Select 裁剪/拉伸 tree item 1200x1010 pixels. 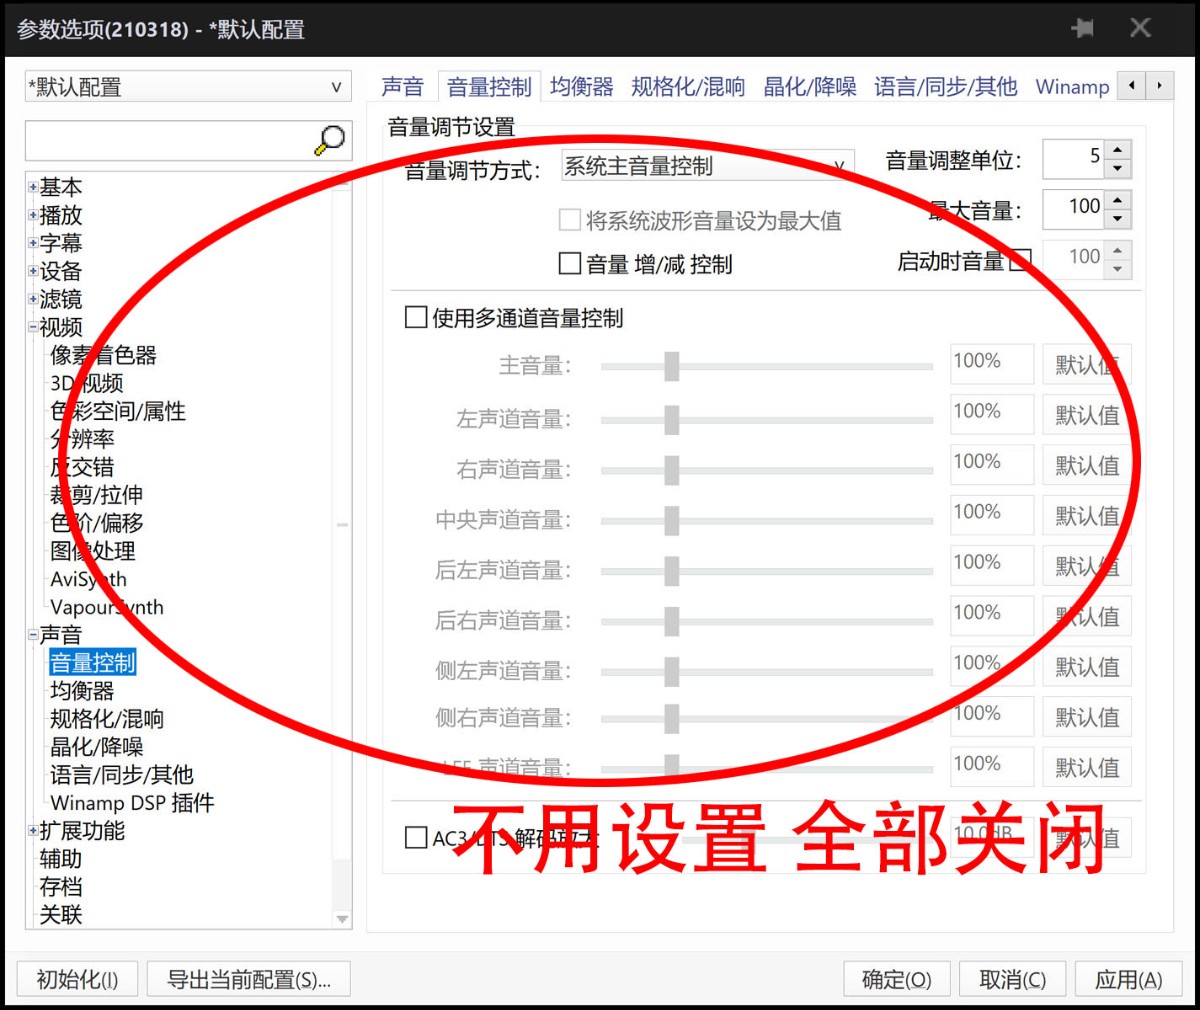(x=96, y=495)
